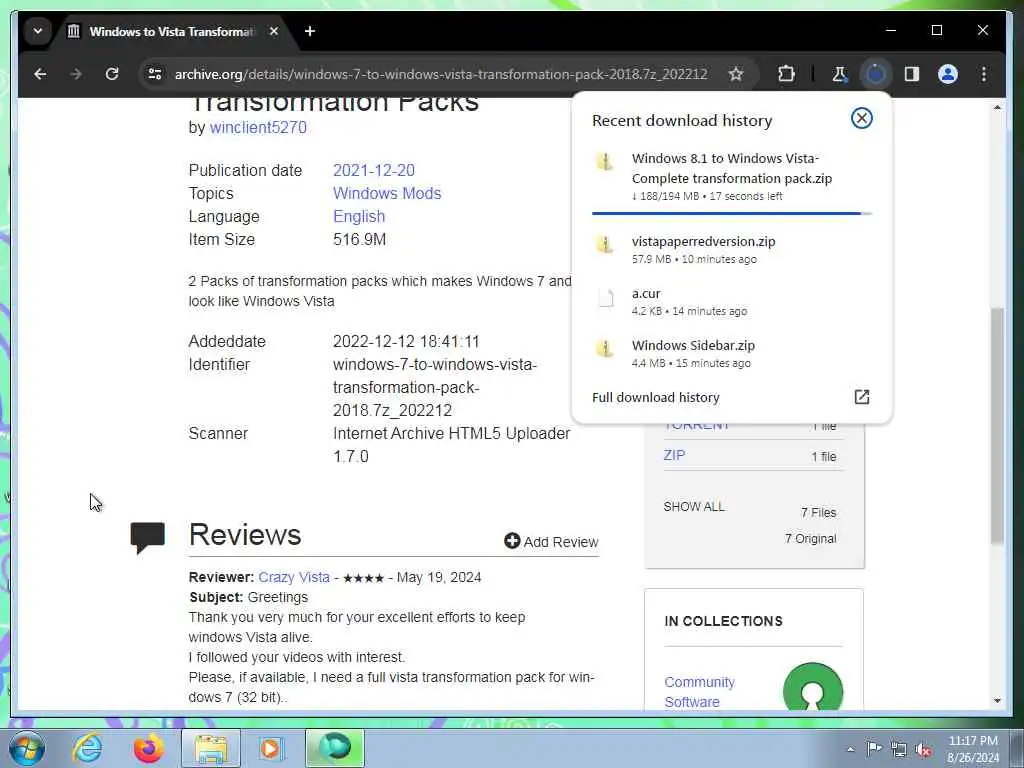
Task: Click the 7 Original count text
Action: click(810, 539)
